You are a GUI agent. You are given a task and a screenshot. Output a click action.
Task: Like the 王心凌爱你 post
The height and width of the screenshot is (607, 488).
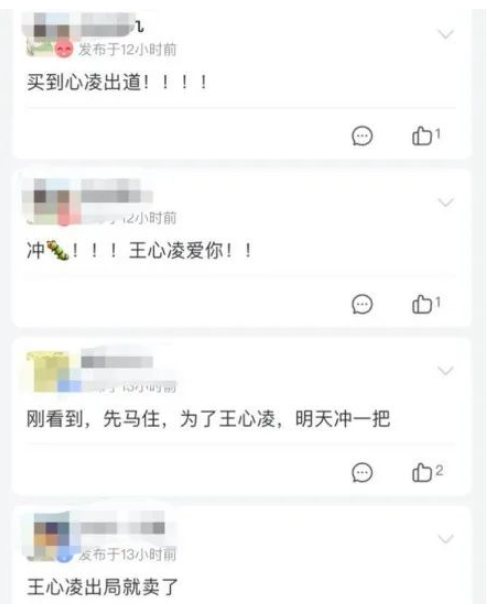point(426,304)
